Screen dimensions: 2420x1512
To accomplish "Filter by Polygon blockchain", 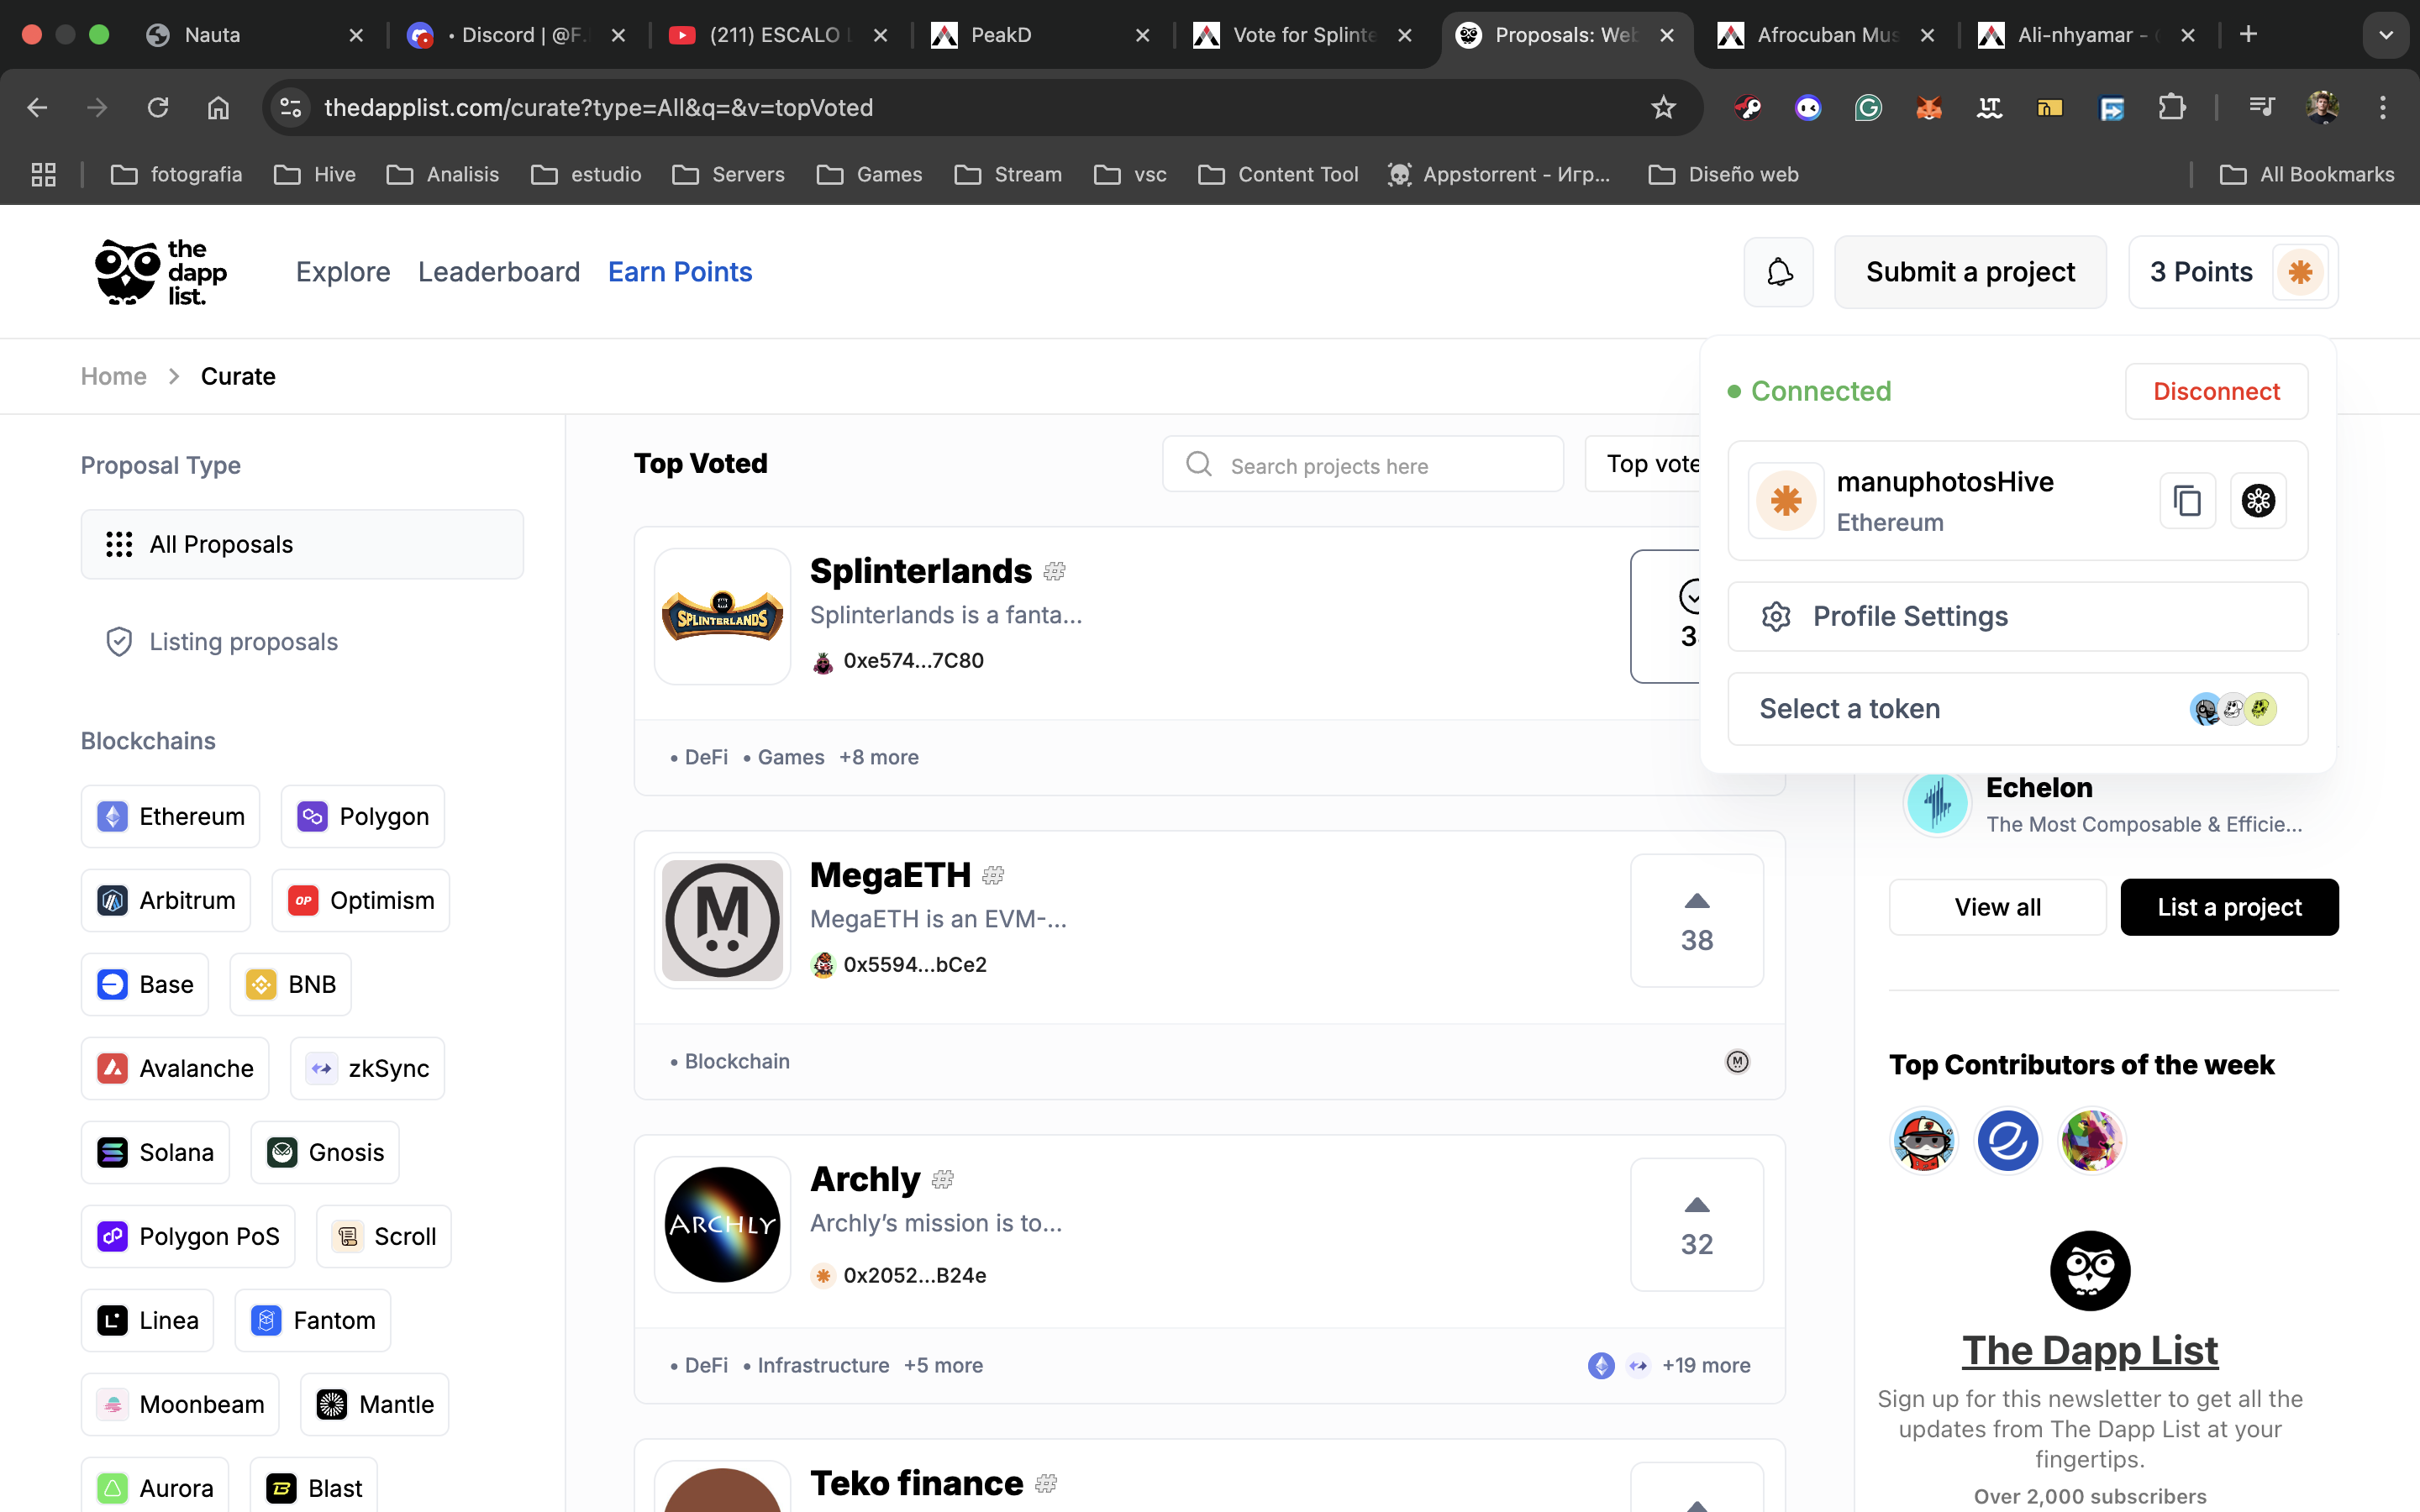I will 363,816.
